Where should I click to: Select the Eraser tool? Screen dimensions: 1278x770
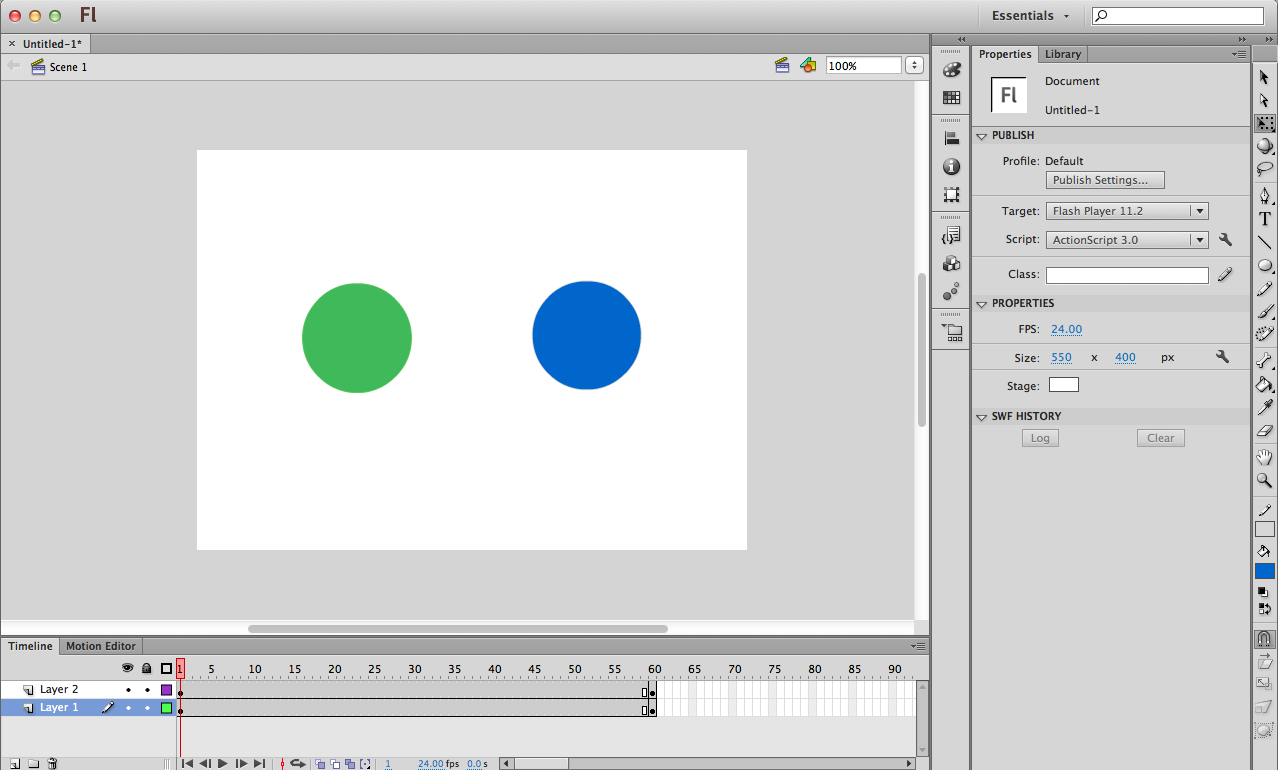coord(1265,431)
